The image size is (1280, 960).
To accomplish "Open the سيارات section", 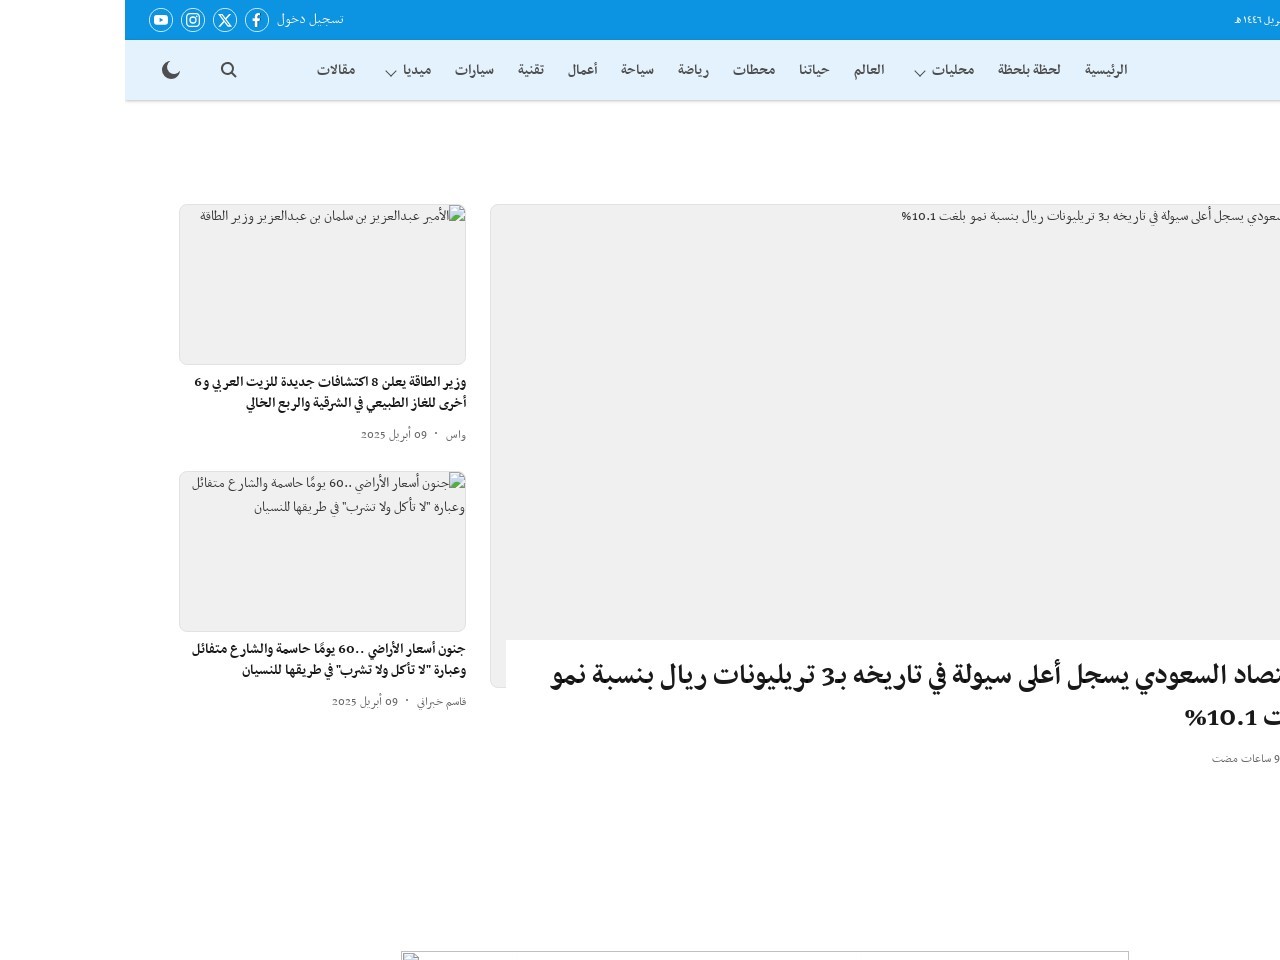I will [x=474, y=70].
